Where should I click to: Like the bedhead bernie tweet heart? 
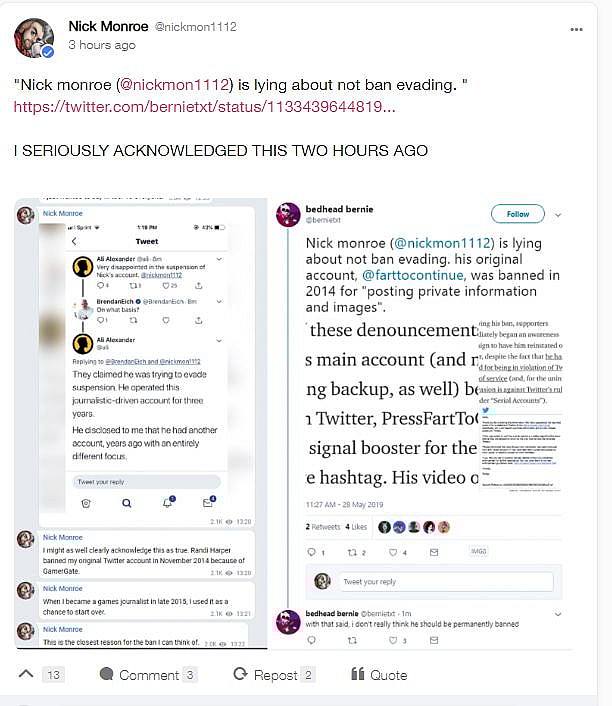pos(393,552)
